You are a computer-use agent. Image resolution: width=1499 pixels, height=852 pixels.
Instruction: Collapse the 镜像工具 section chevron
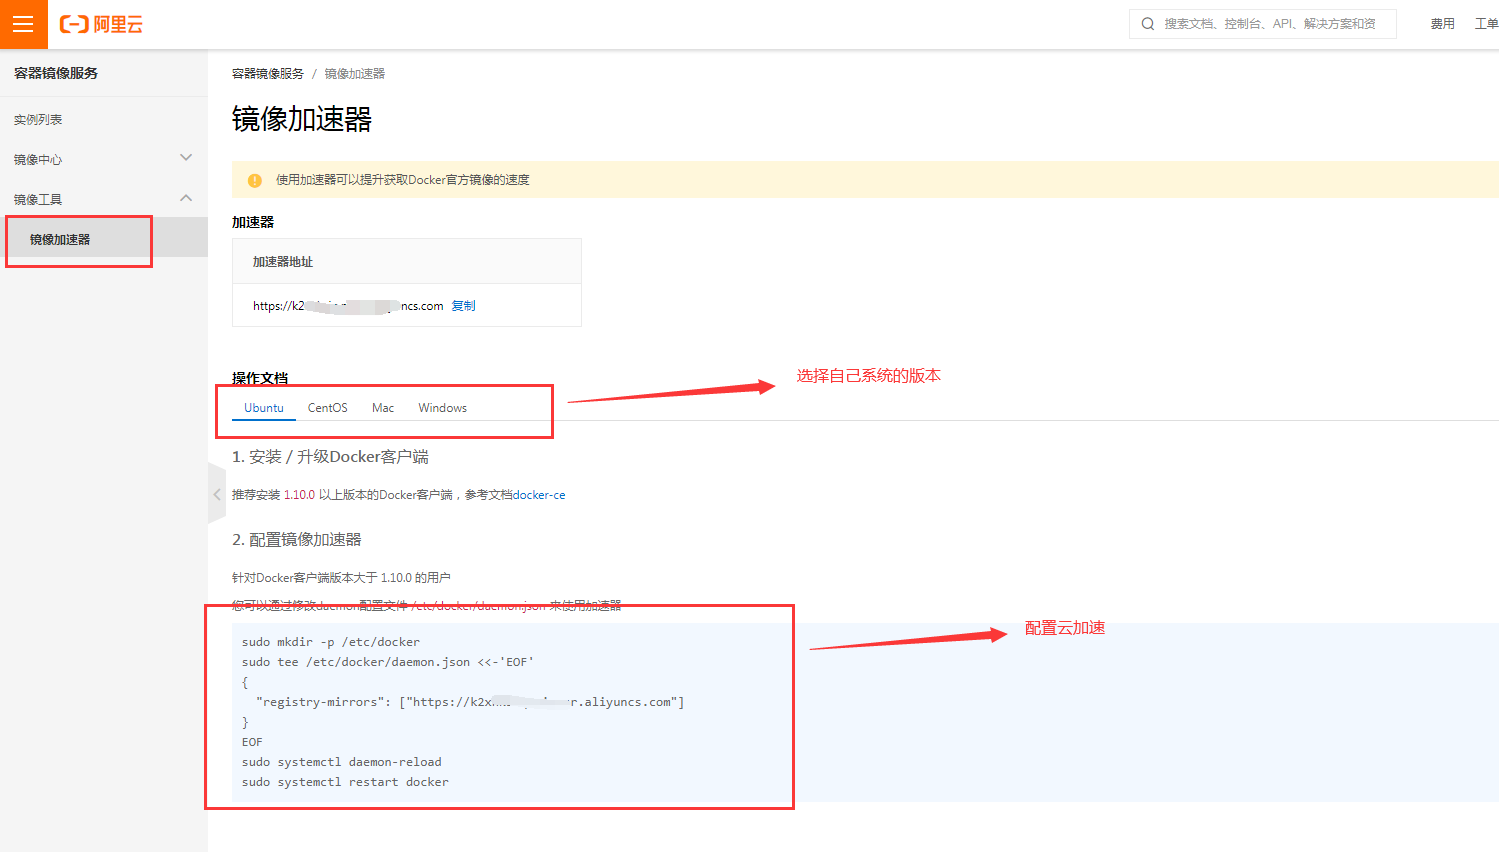click(185, 198)
